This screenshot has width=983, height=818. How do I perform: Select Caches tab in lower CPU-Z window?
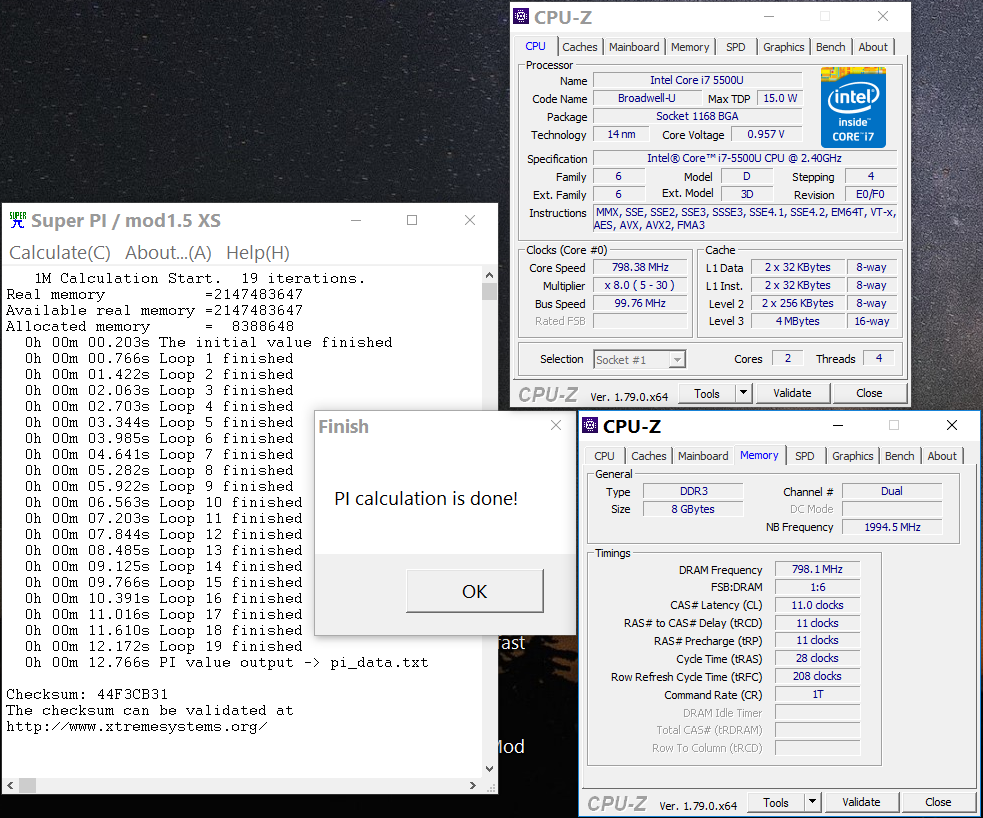[649, 456]
